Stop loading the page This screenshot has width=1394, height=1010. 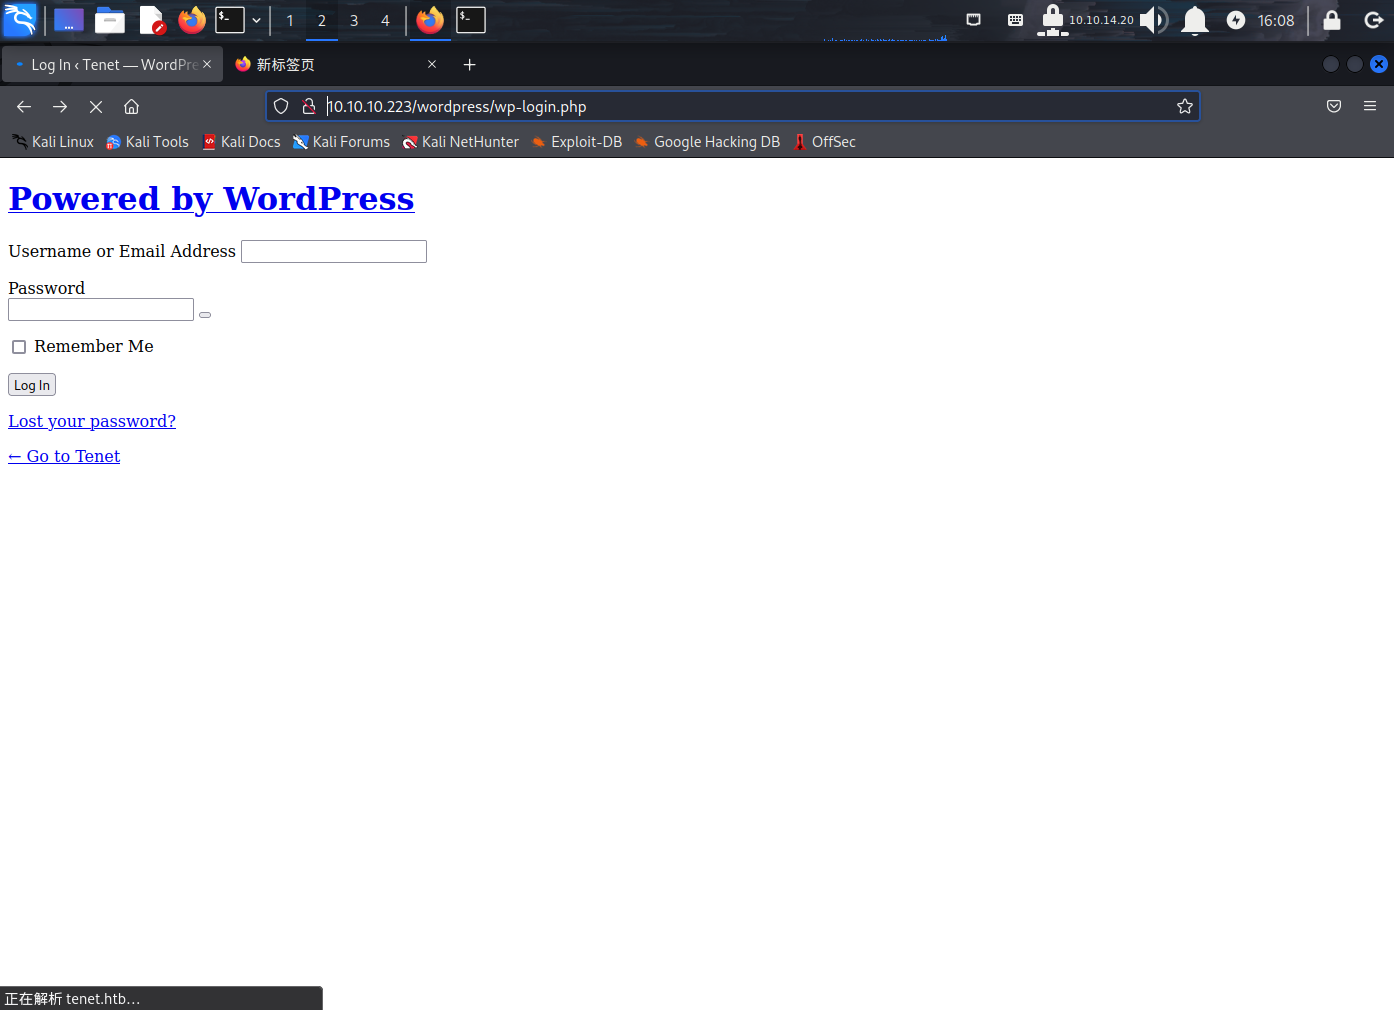(x=96, y=106)
